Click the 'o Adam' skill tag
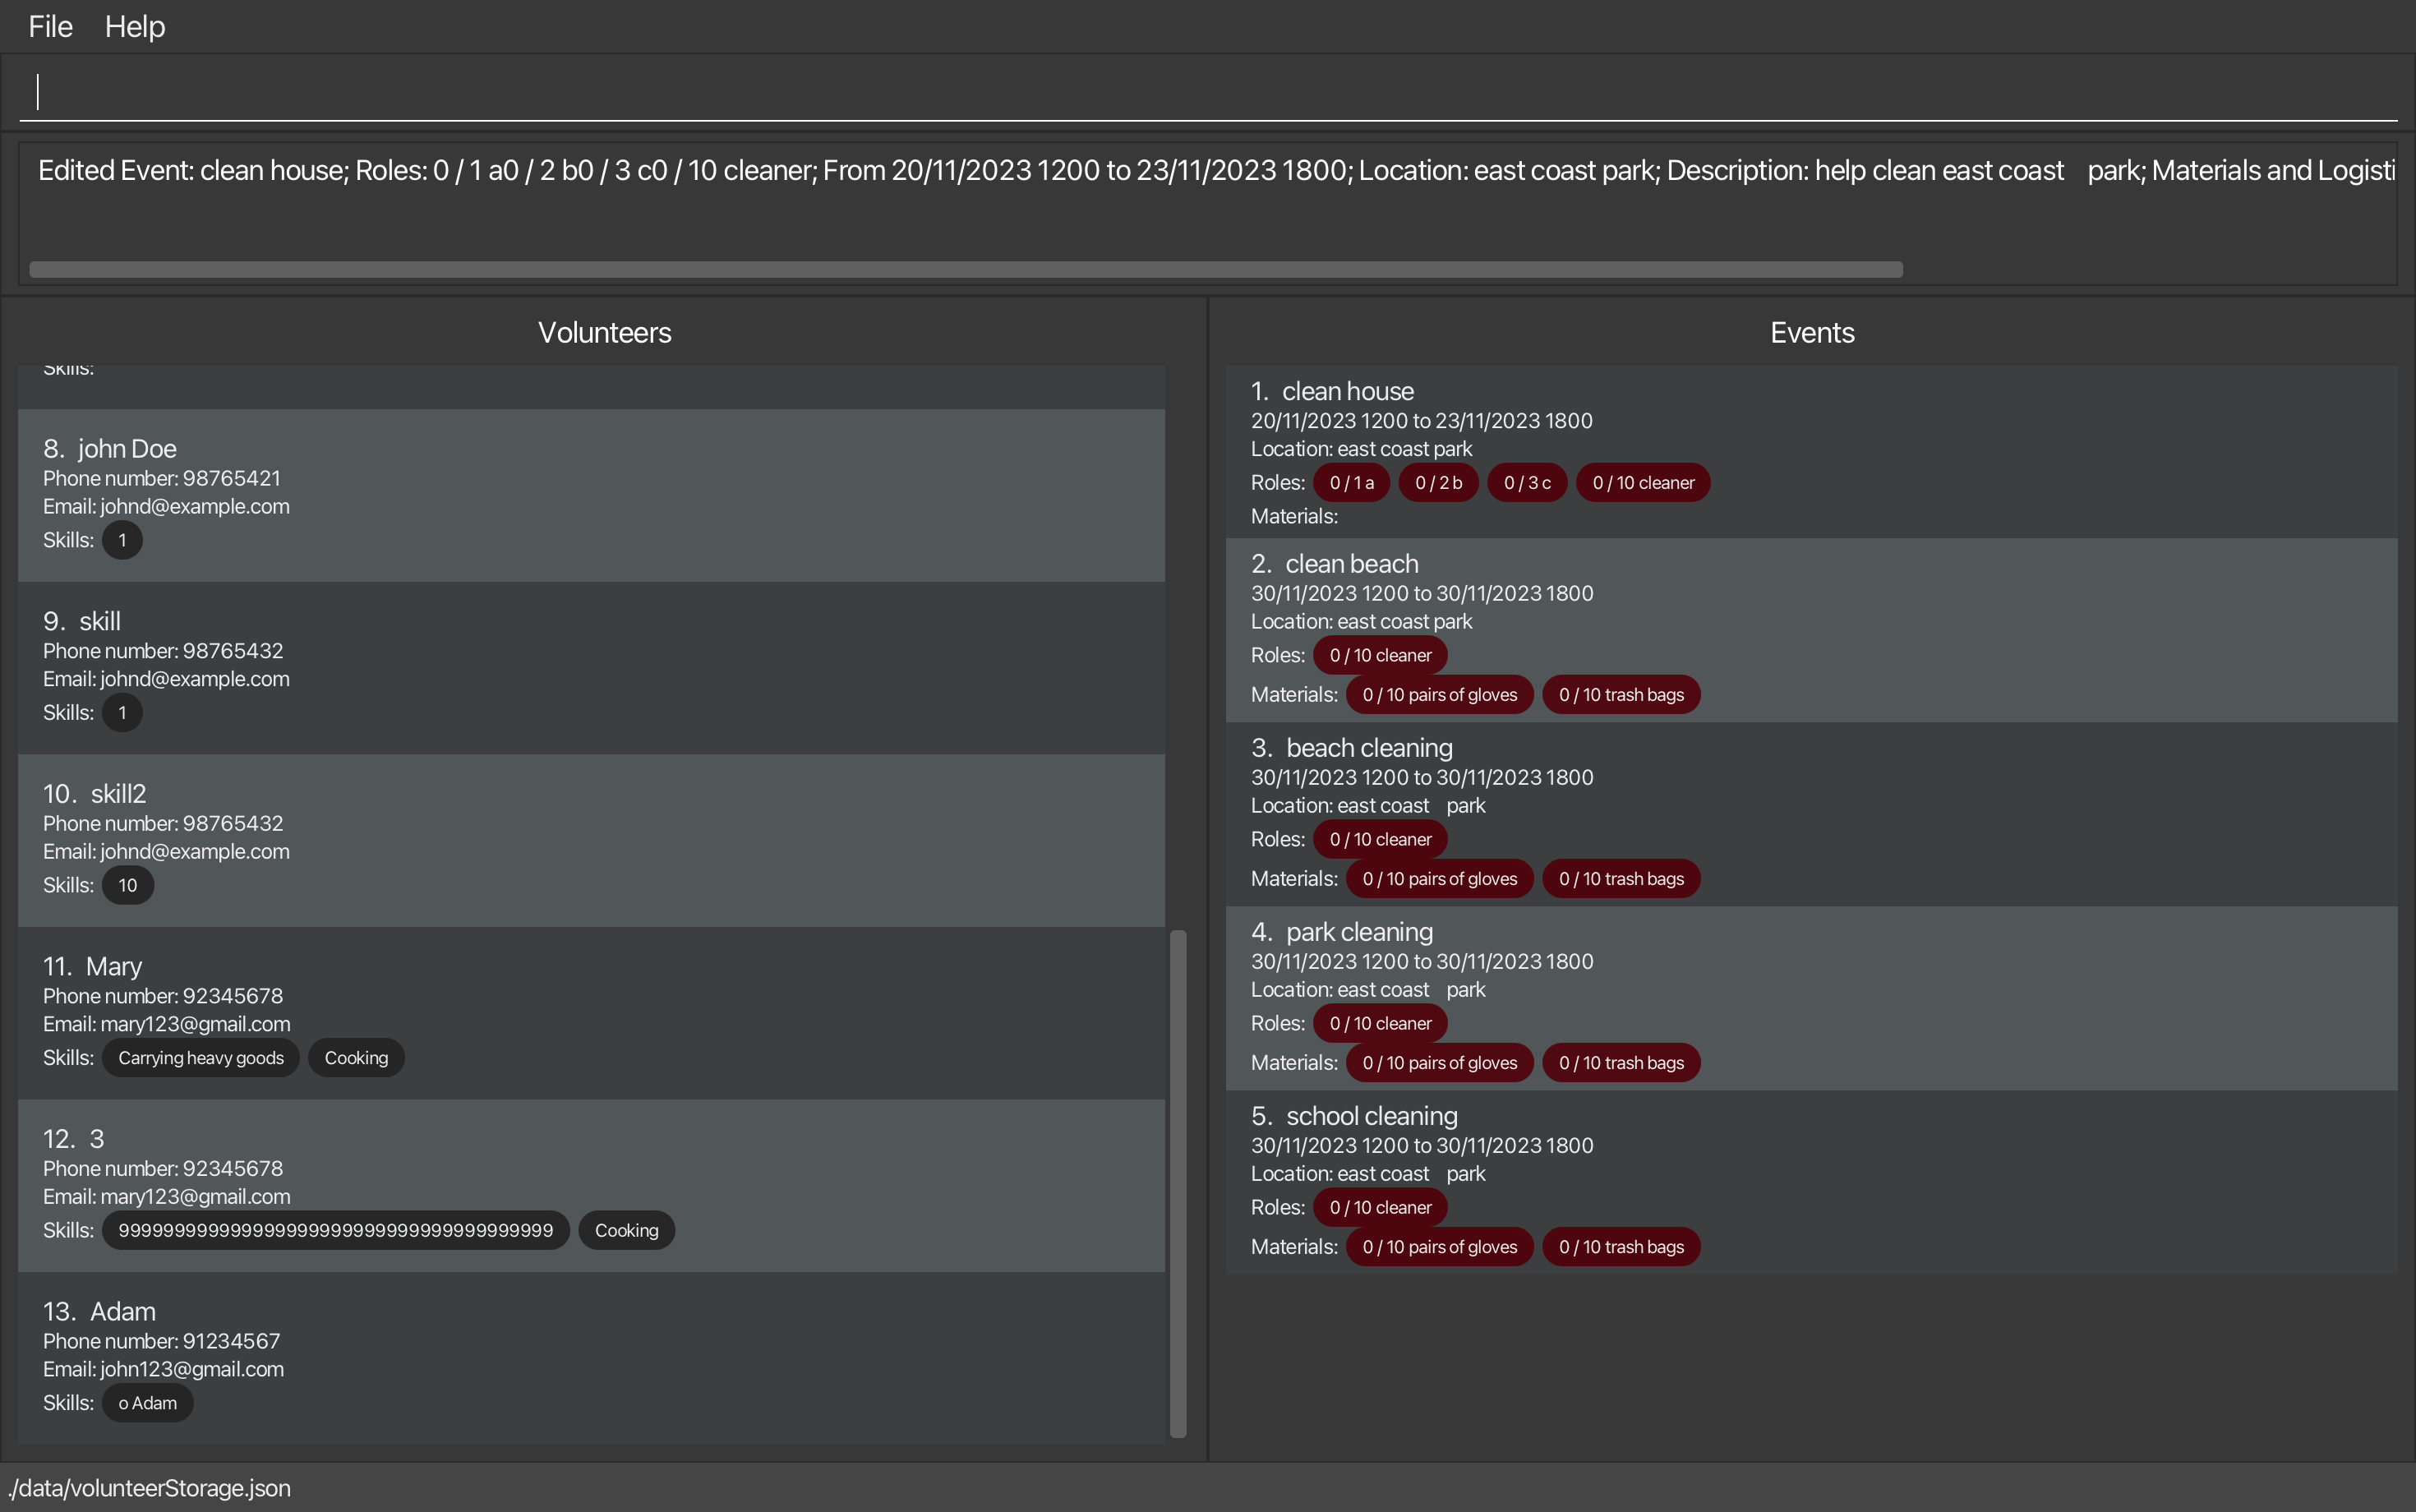 click(147, 1403)
